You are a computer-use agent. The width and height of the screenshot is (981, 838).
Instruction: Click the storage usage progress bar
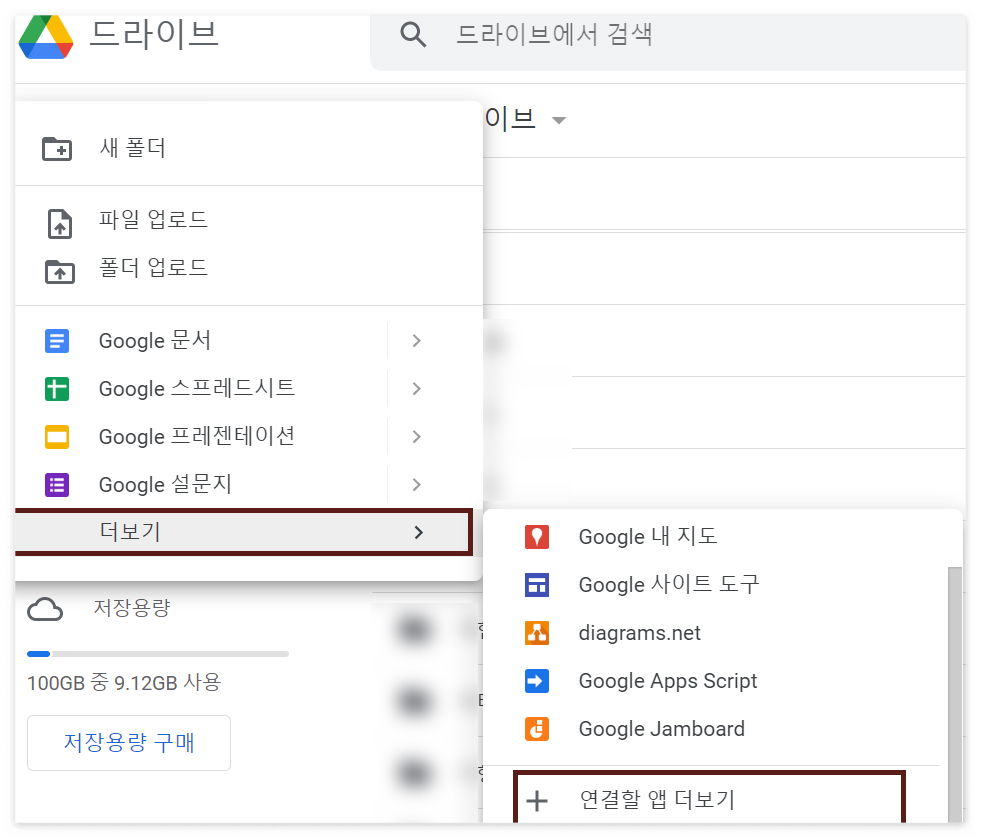pos(158,654)
